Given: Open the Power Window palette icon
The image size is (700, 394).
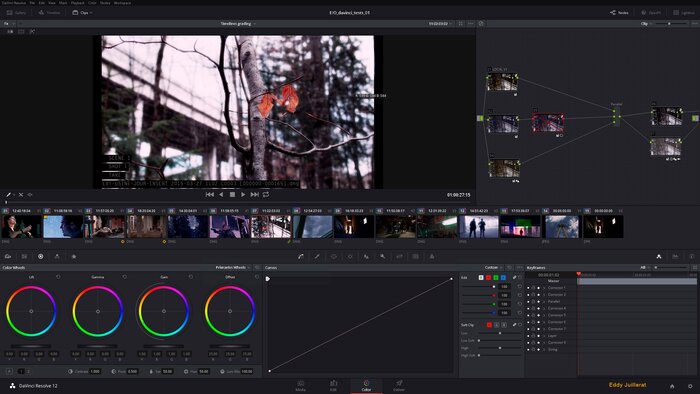Looking at the screenshot, I should 333,257.
